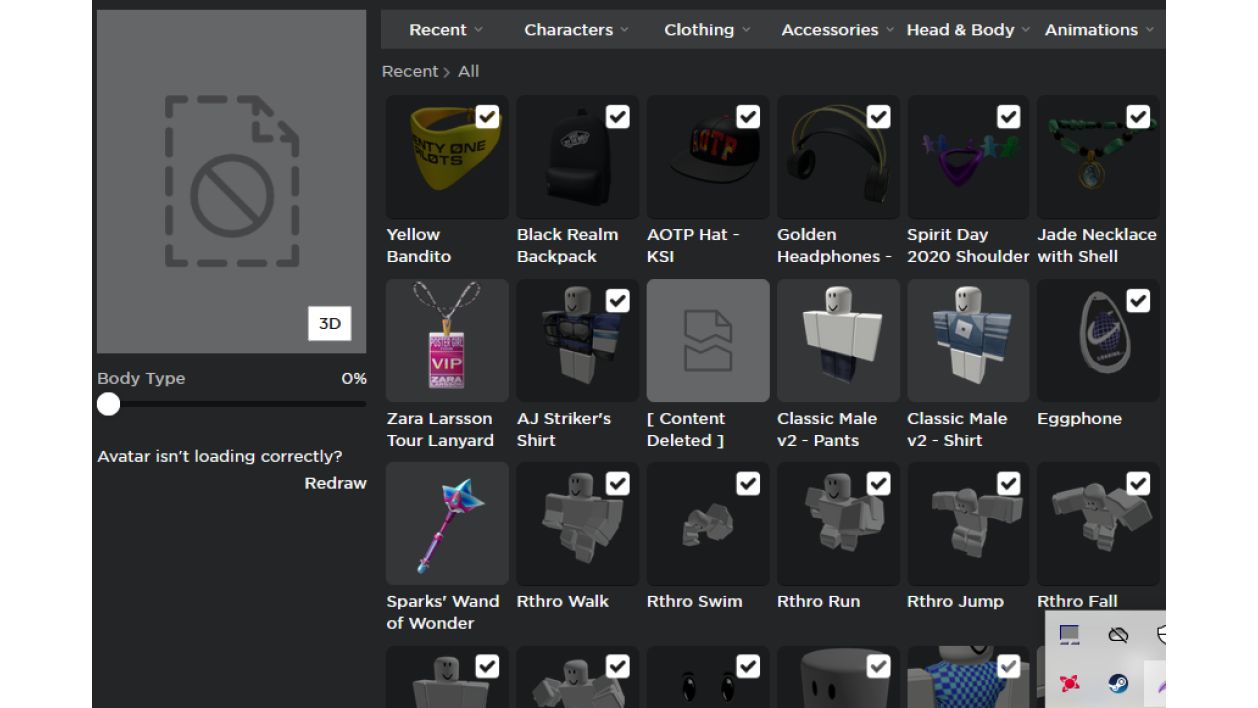Select the Rthro Walk animation thumbnail
Image resolution: width=1258 pixels, height=708 pixels.
pos(577,523)
